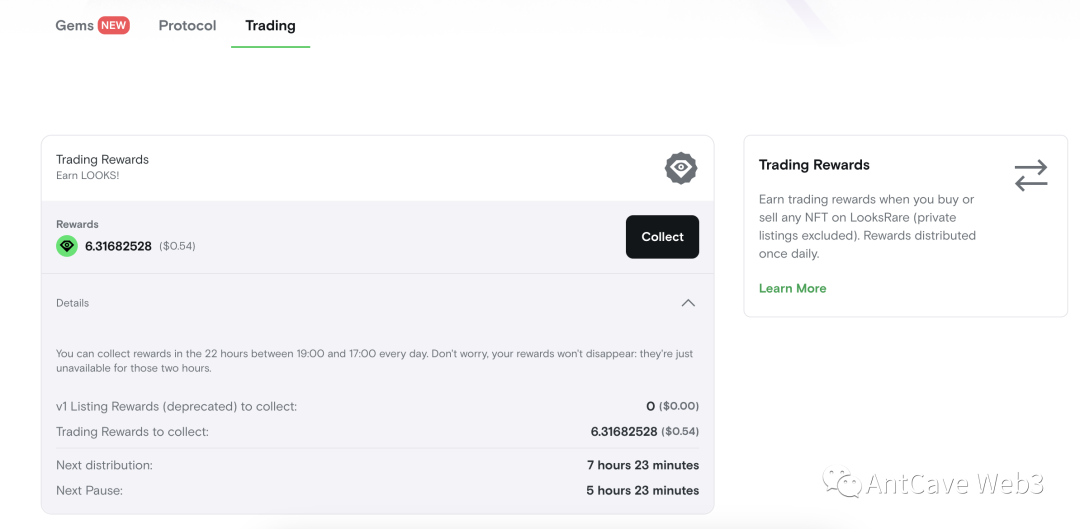Viewport: 1080px width, 529px height.
Task: Open the Learn More link
Action: [x=792, y=288]
